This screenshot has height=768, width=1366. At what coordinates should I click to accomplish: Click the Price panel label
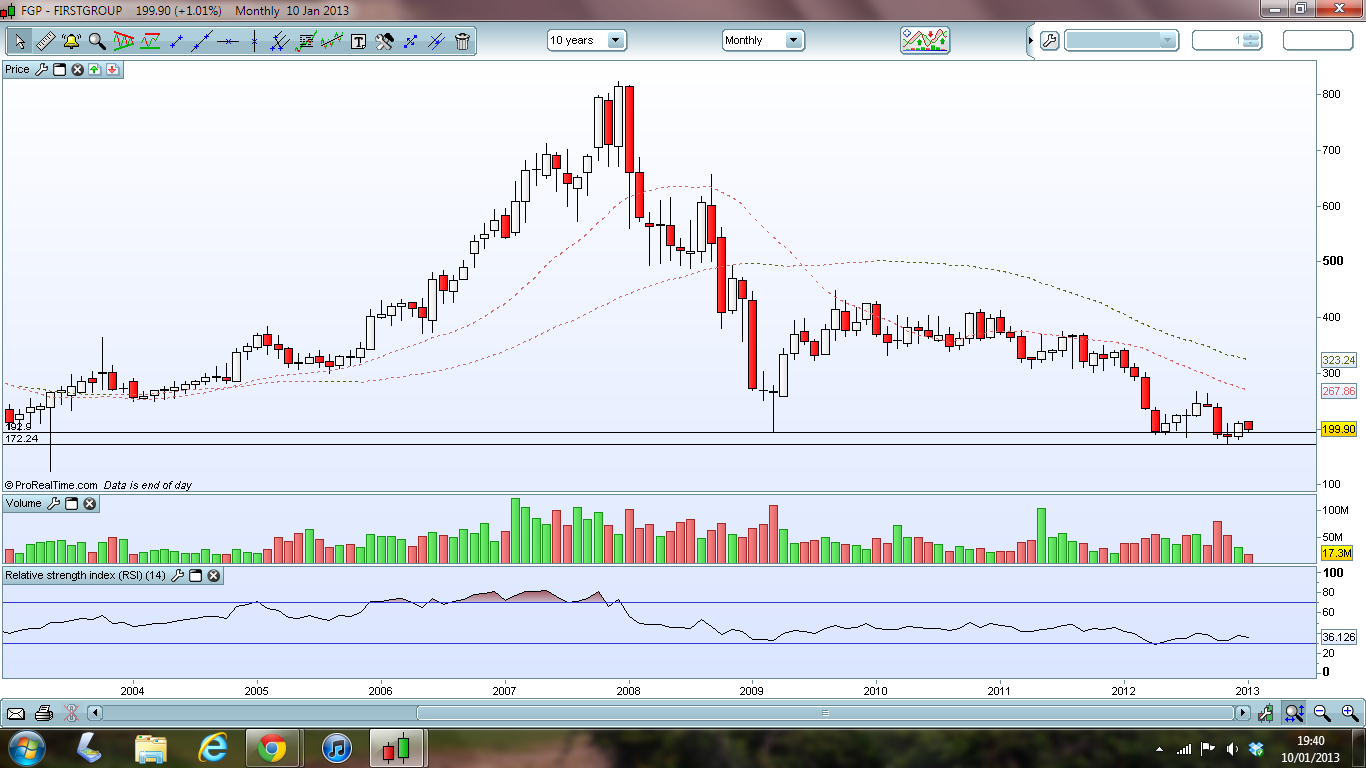17,70
